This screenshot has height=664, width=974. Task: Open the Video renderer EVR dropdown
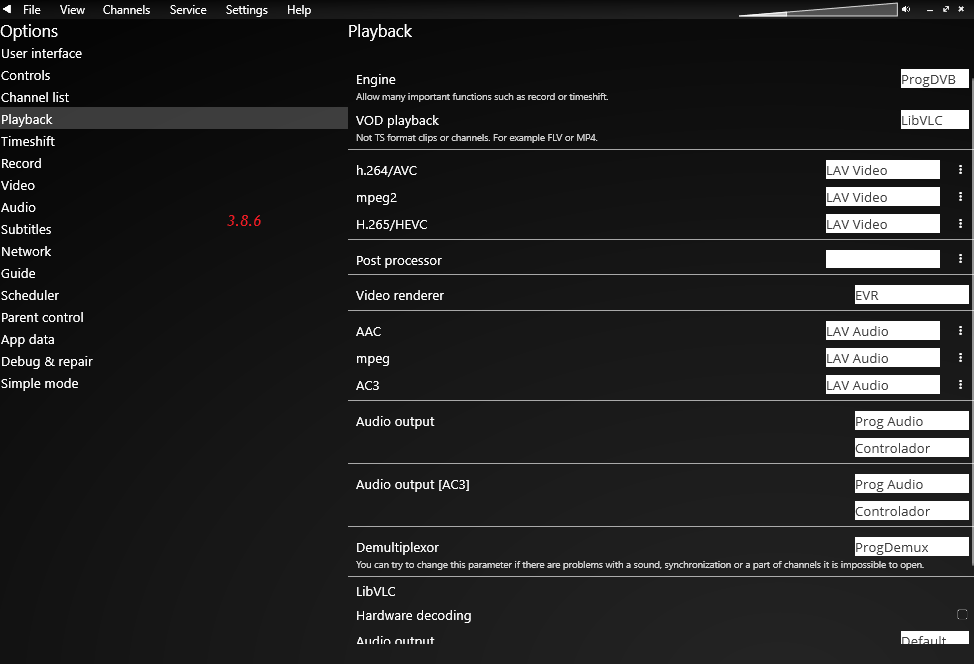click(x=910, y=295)
